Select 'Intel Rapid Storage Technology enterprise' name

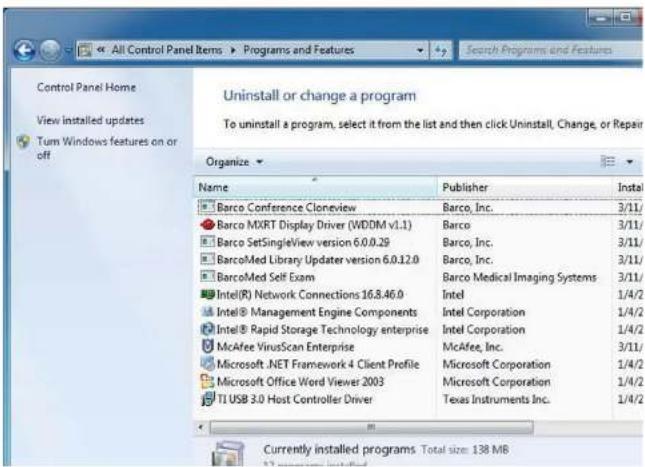click(x=322, y=330)
